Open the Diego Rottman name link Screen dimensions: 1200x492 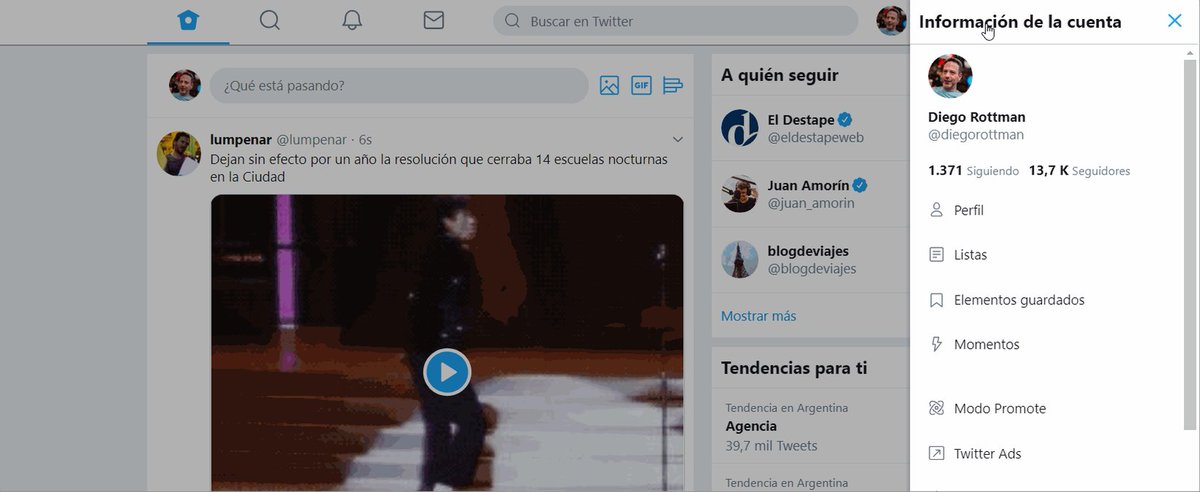[x=976, y=117]
